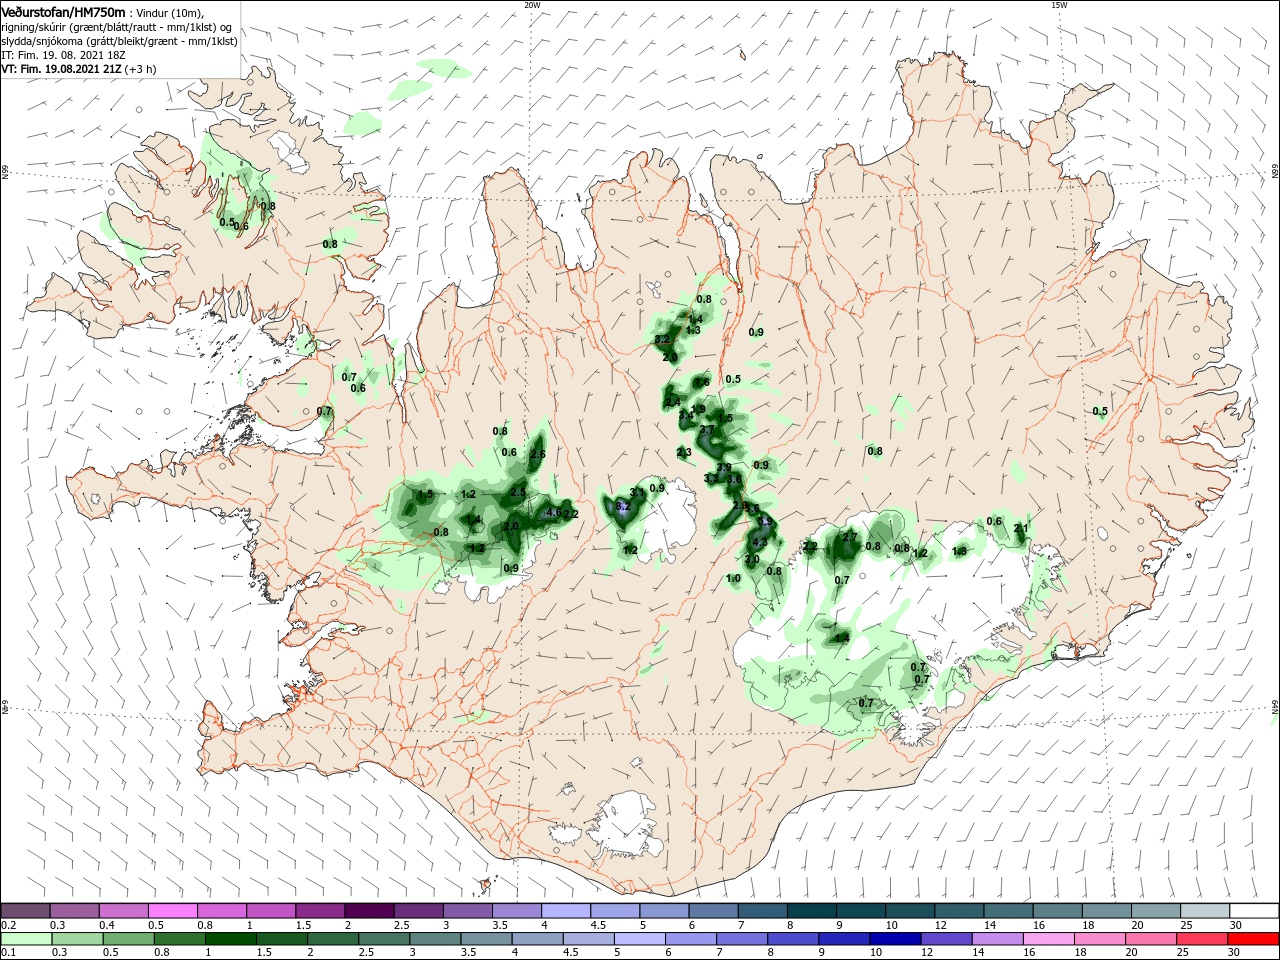Pick the dark teal swatch at snow value 8
This screenshot has height=960, width=1280.
811,911
